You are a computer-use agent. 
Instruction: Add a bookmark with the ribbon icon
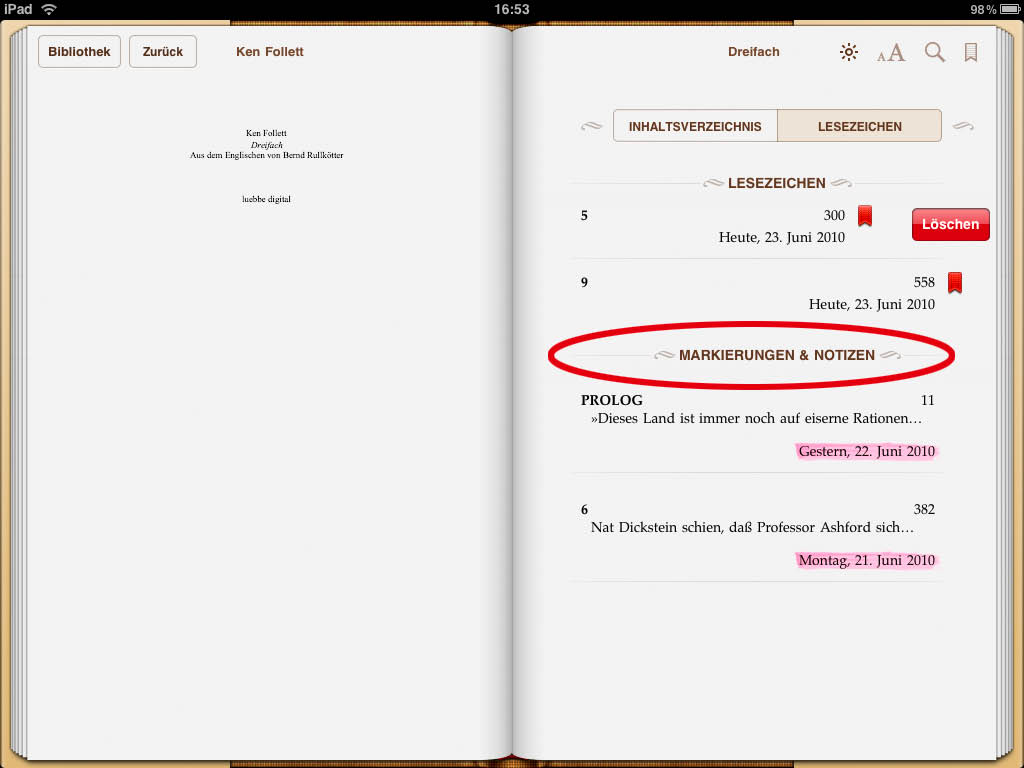[971, 52]
